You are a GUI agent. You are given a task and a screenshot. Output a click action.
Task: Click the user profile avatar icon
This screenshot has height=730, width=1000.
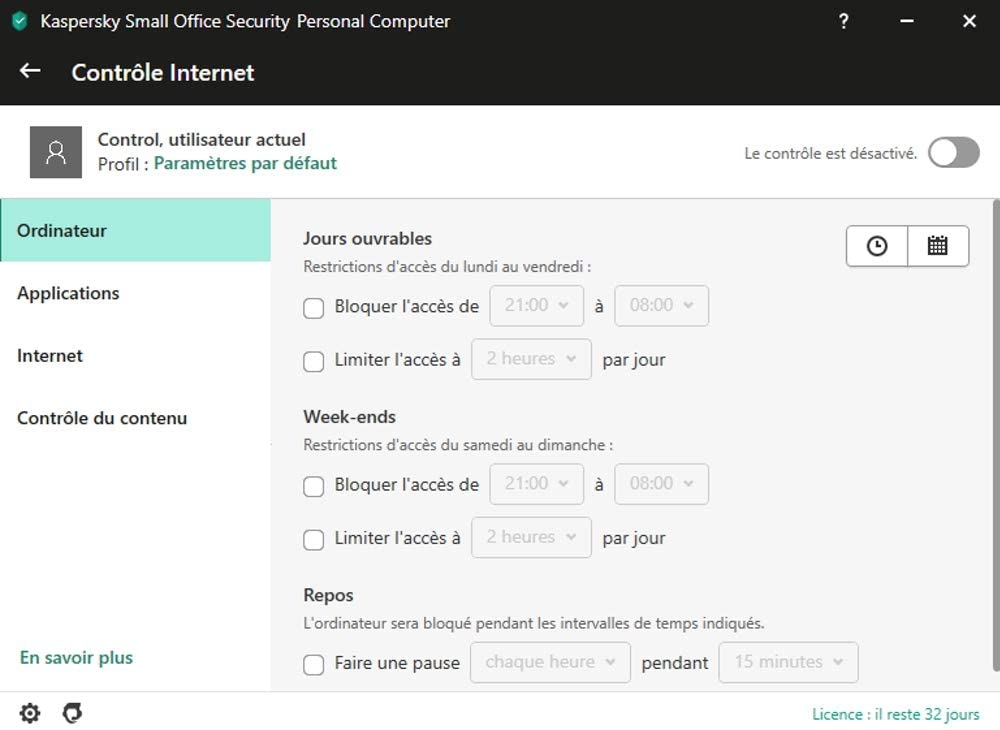tap(56, 152)
